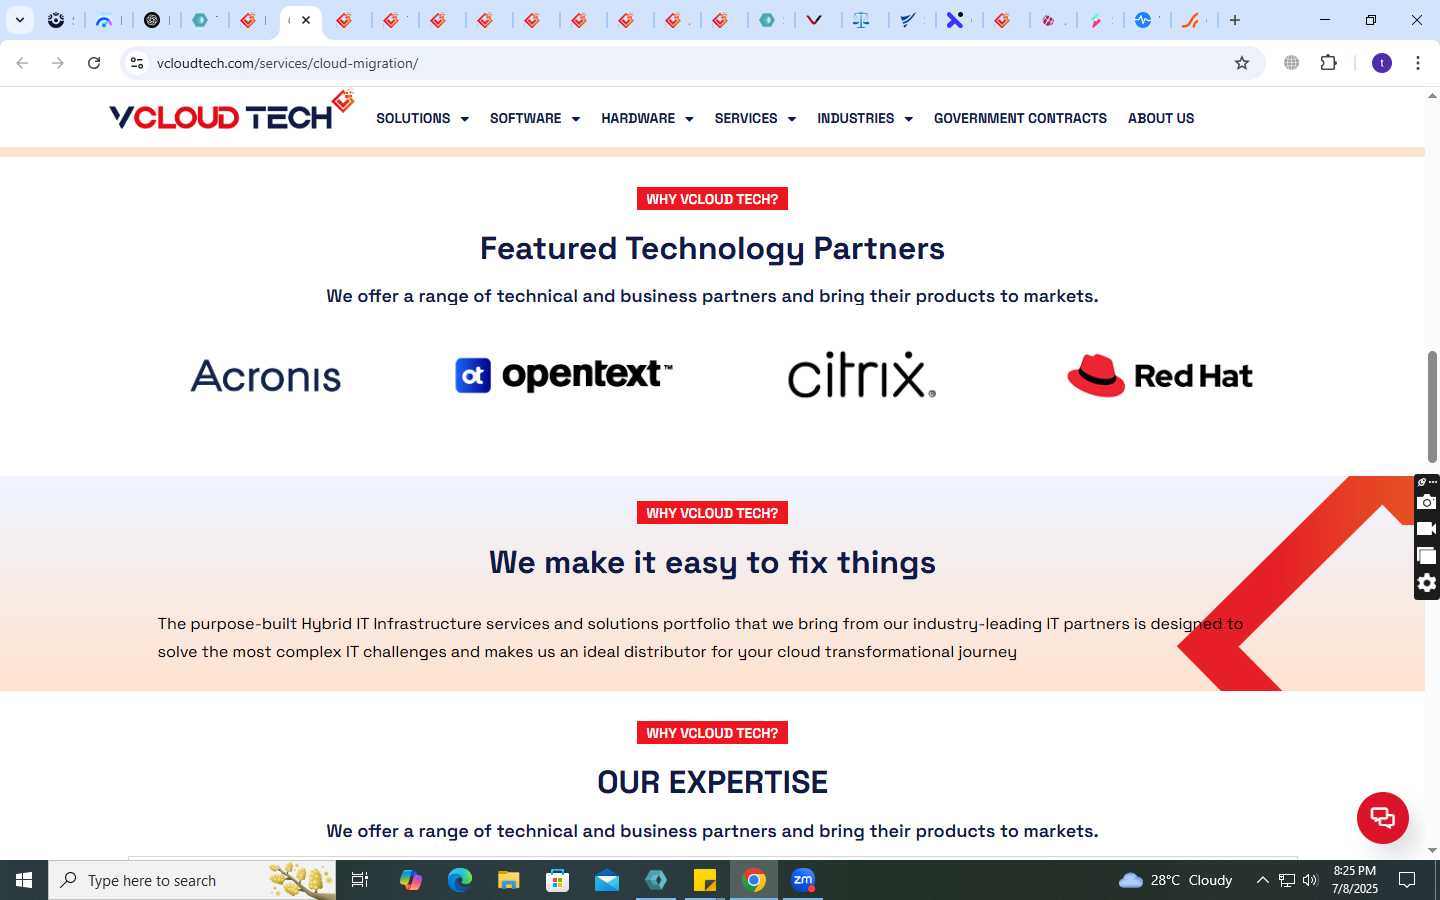Open the tab search dropdown arrow

click(19, 20)
